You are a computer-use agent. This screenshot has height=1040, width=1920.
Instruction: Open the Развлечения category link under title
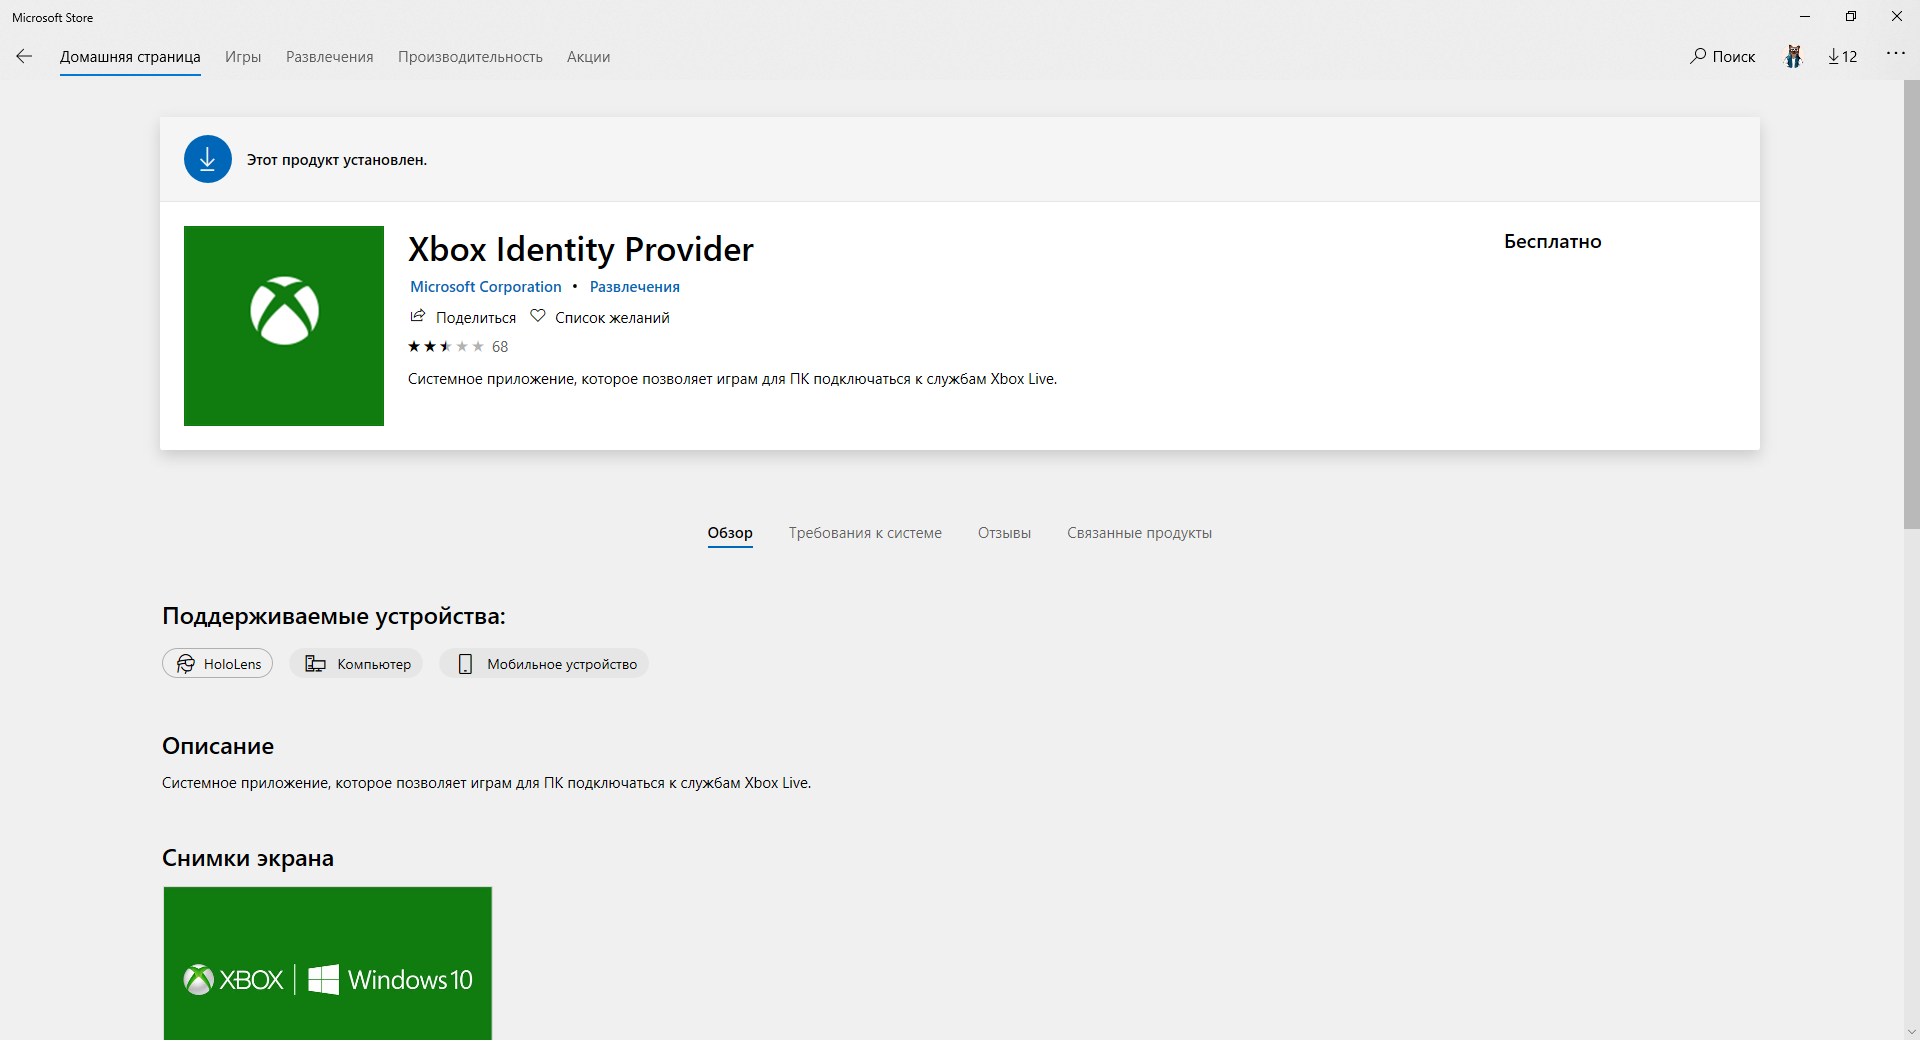click(635, 287)
